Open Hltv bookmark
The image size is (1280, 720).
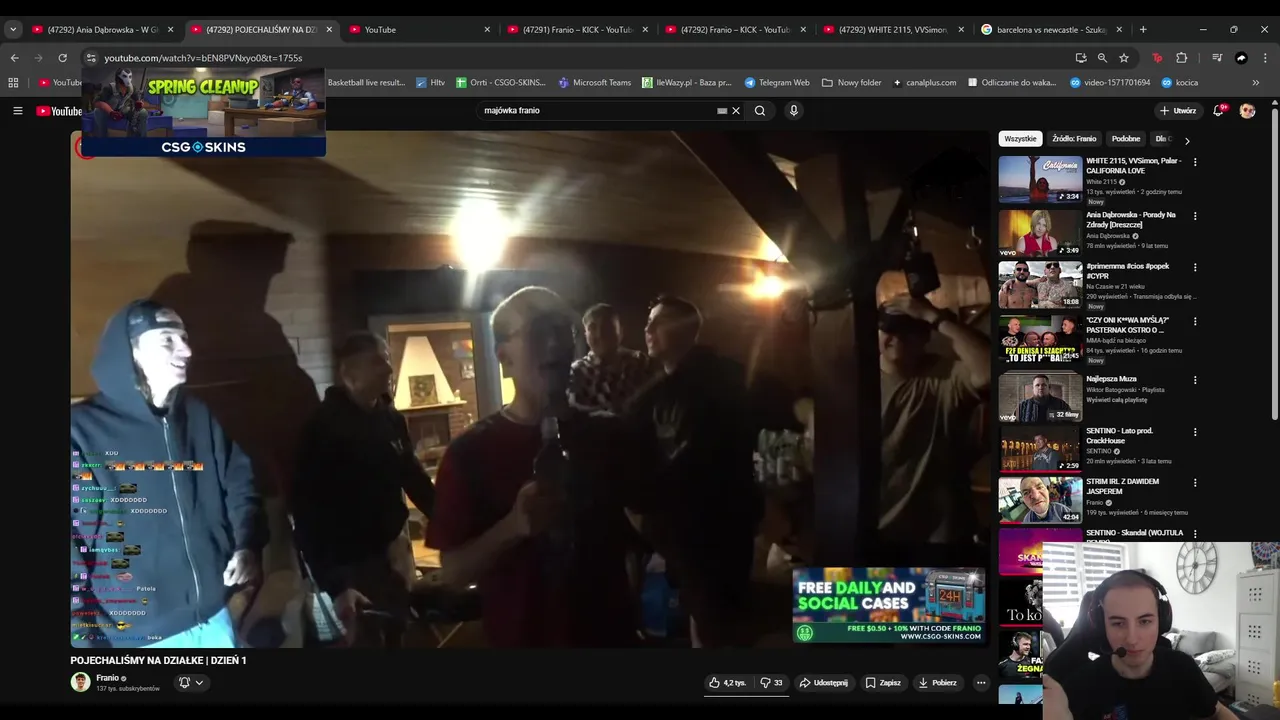(x=431, y=83)
